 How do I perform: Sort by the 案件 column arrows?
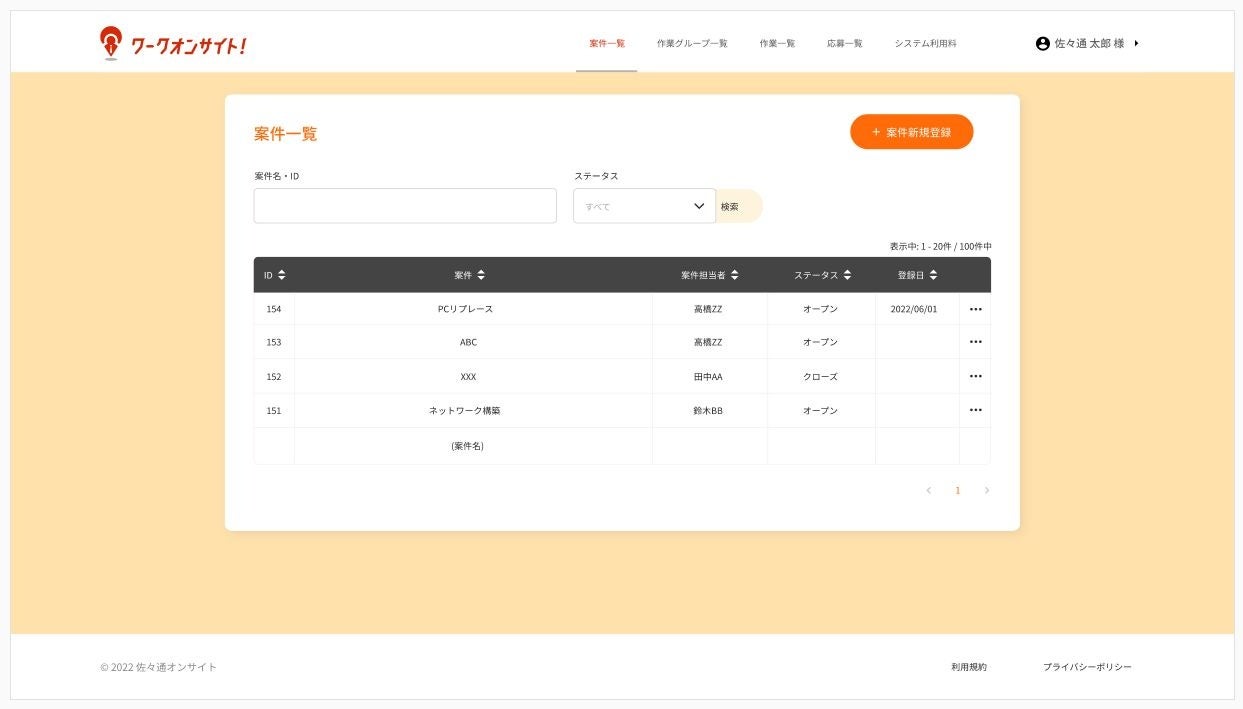tap(481, 275)
